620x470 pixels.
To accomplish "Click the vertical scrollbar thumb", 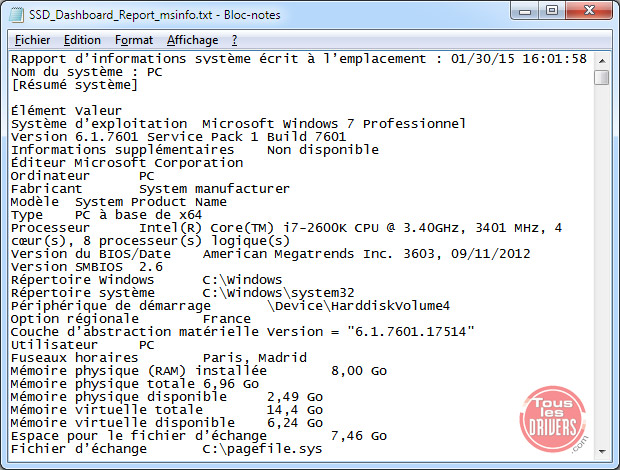I will [x=602, y=77].
